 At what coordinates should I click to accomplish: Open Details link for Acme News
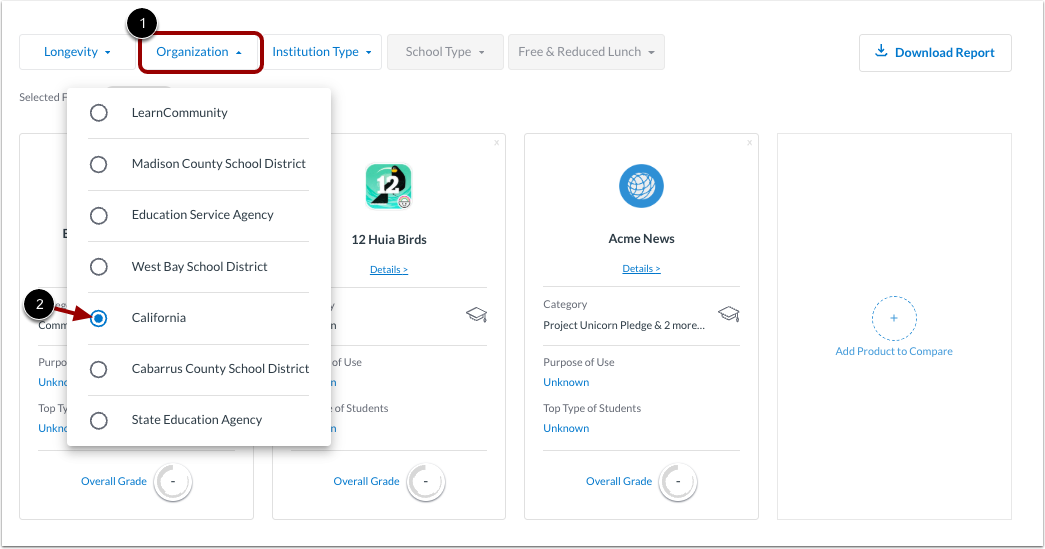coord(641,269)
